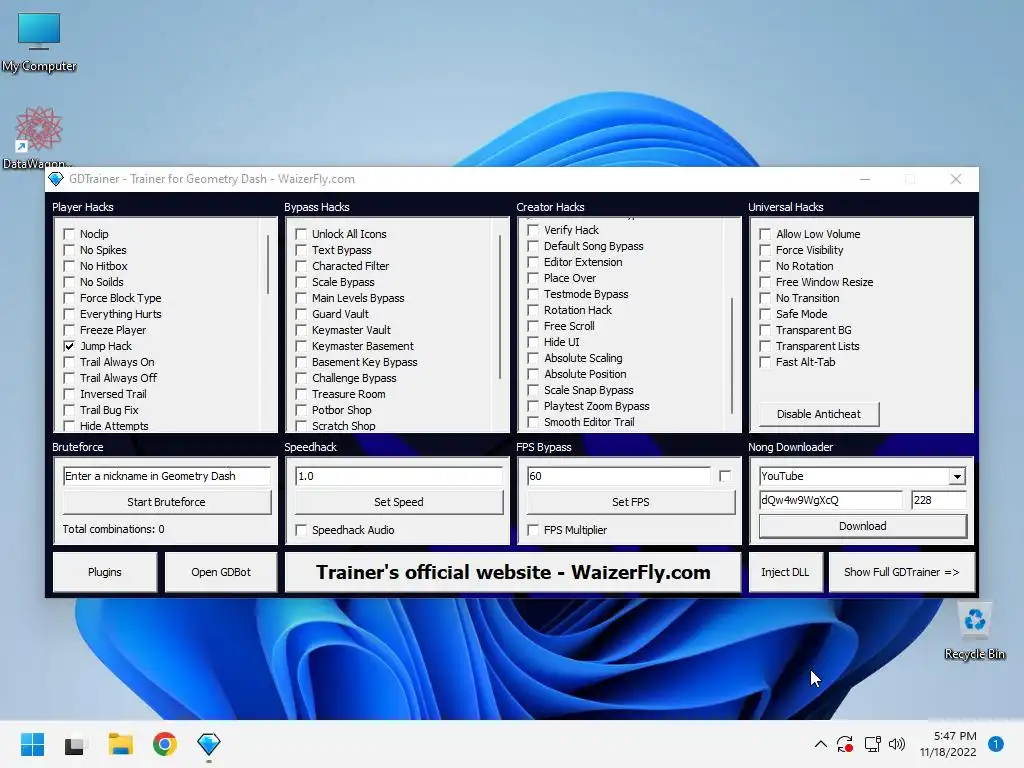Click the Bypass Hacks list scrollbar
The height and width of the screenshot is (768, 1024).
coord(500,307)
